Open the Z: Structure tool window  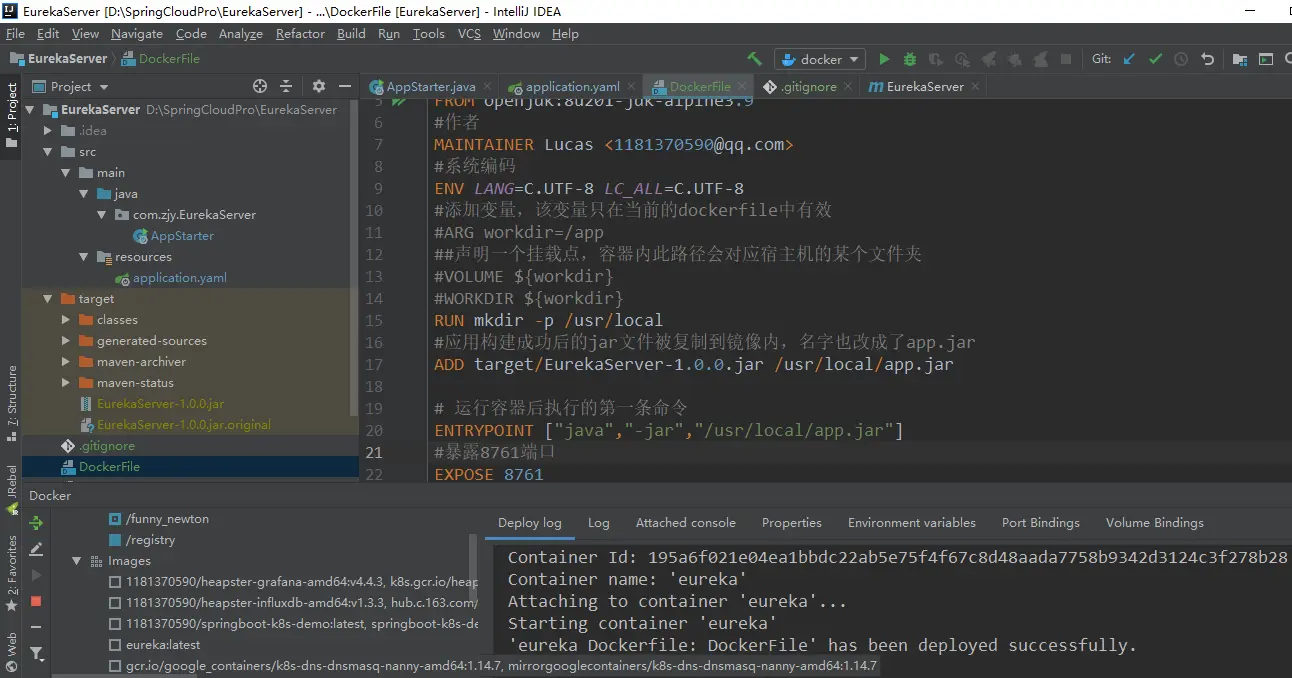[x=12, y=404]
